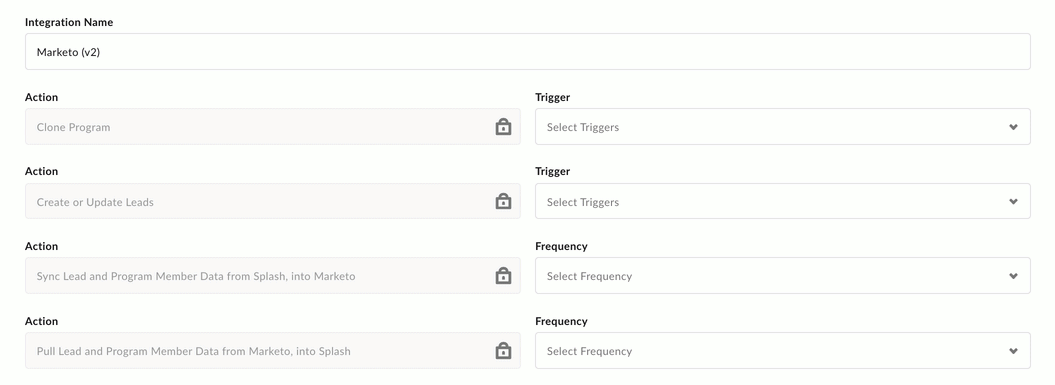This screenshot has width=1055, height=385.
Task: Open Select Frequency dropdown for the Sync Lead action
Action: coord(783,275)
